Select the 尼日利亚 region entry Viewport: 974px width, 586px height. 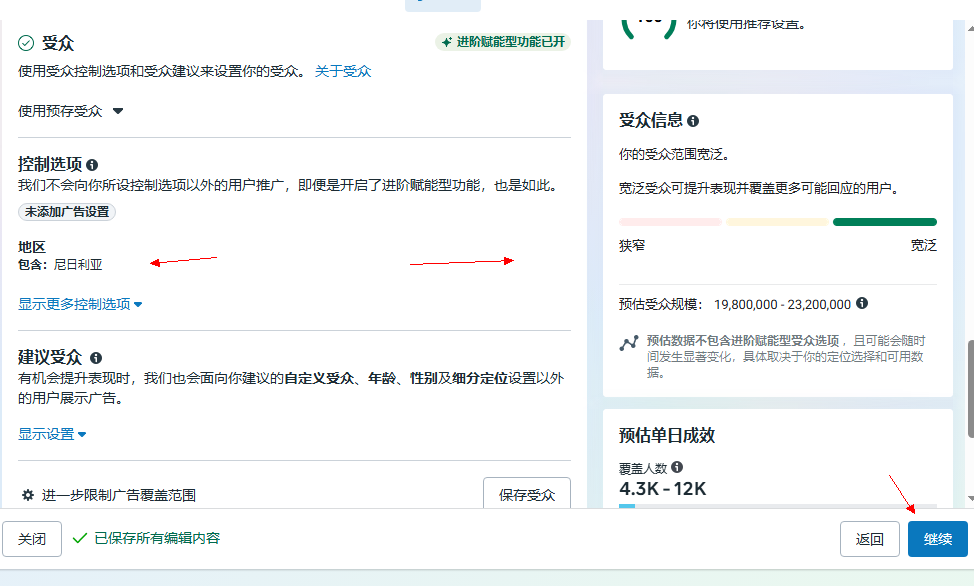tap(78, 264)
